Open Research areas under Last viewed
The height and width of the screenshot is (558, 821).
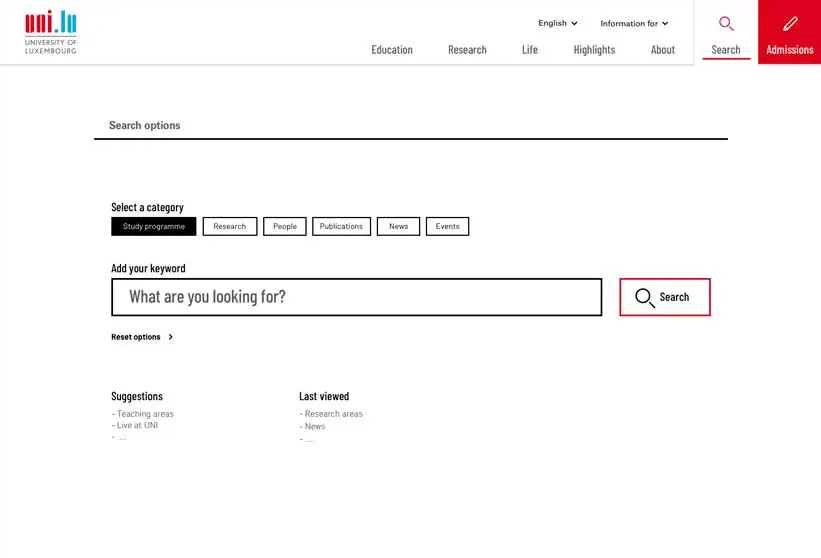coord(333,414)
